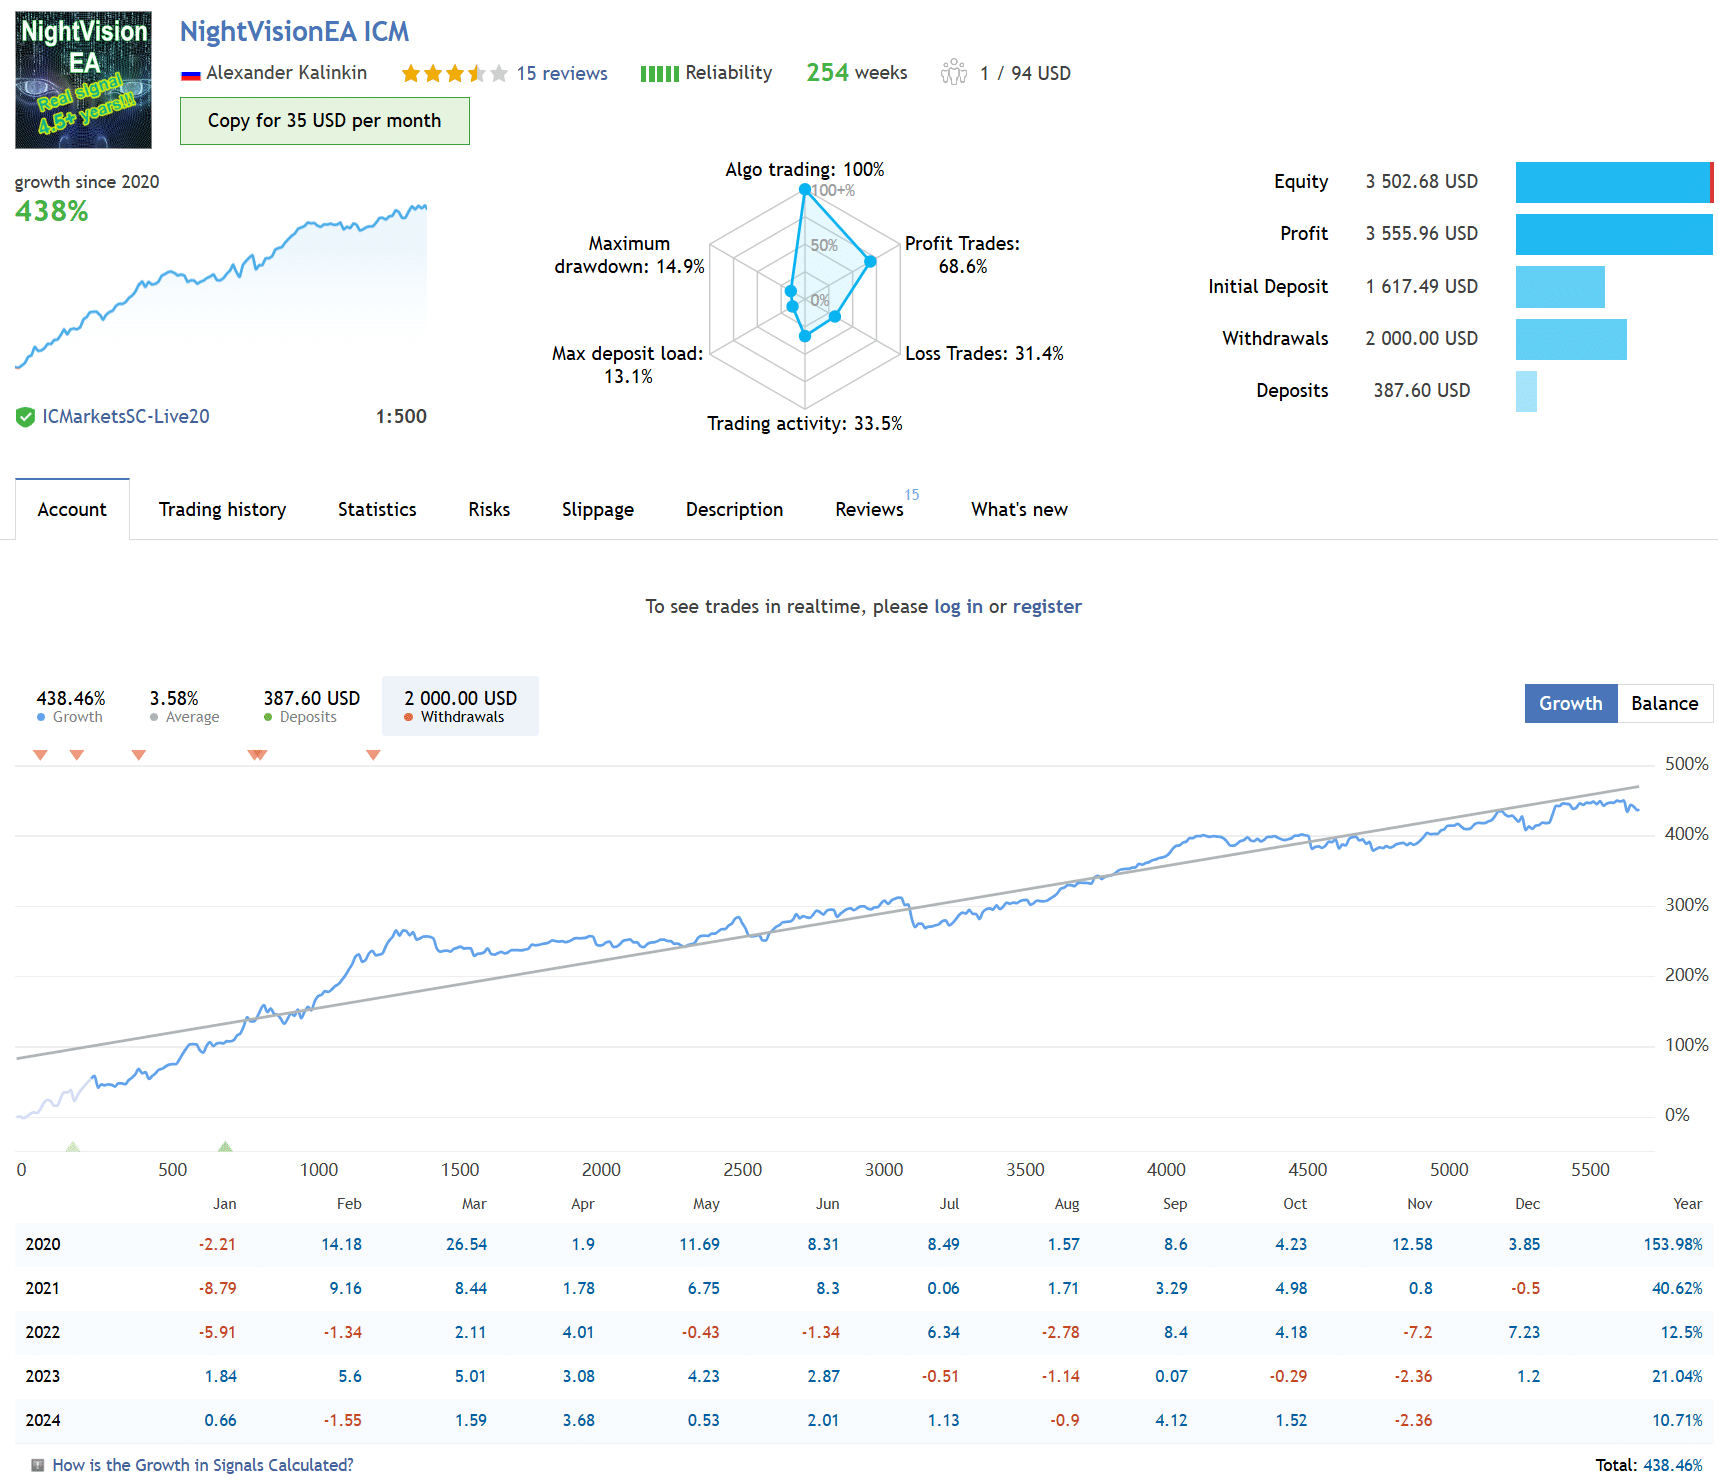This screenshot has width=1718, height=1482.
Task: Open the Reviews tab
Action: click(x=869, y=510)
